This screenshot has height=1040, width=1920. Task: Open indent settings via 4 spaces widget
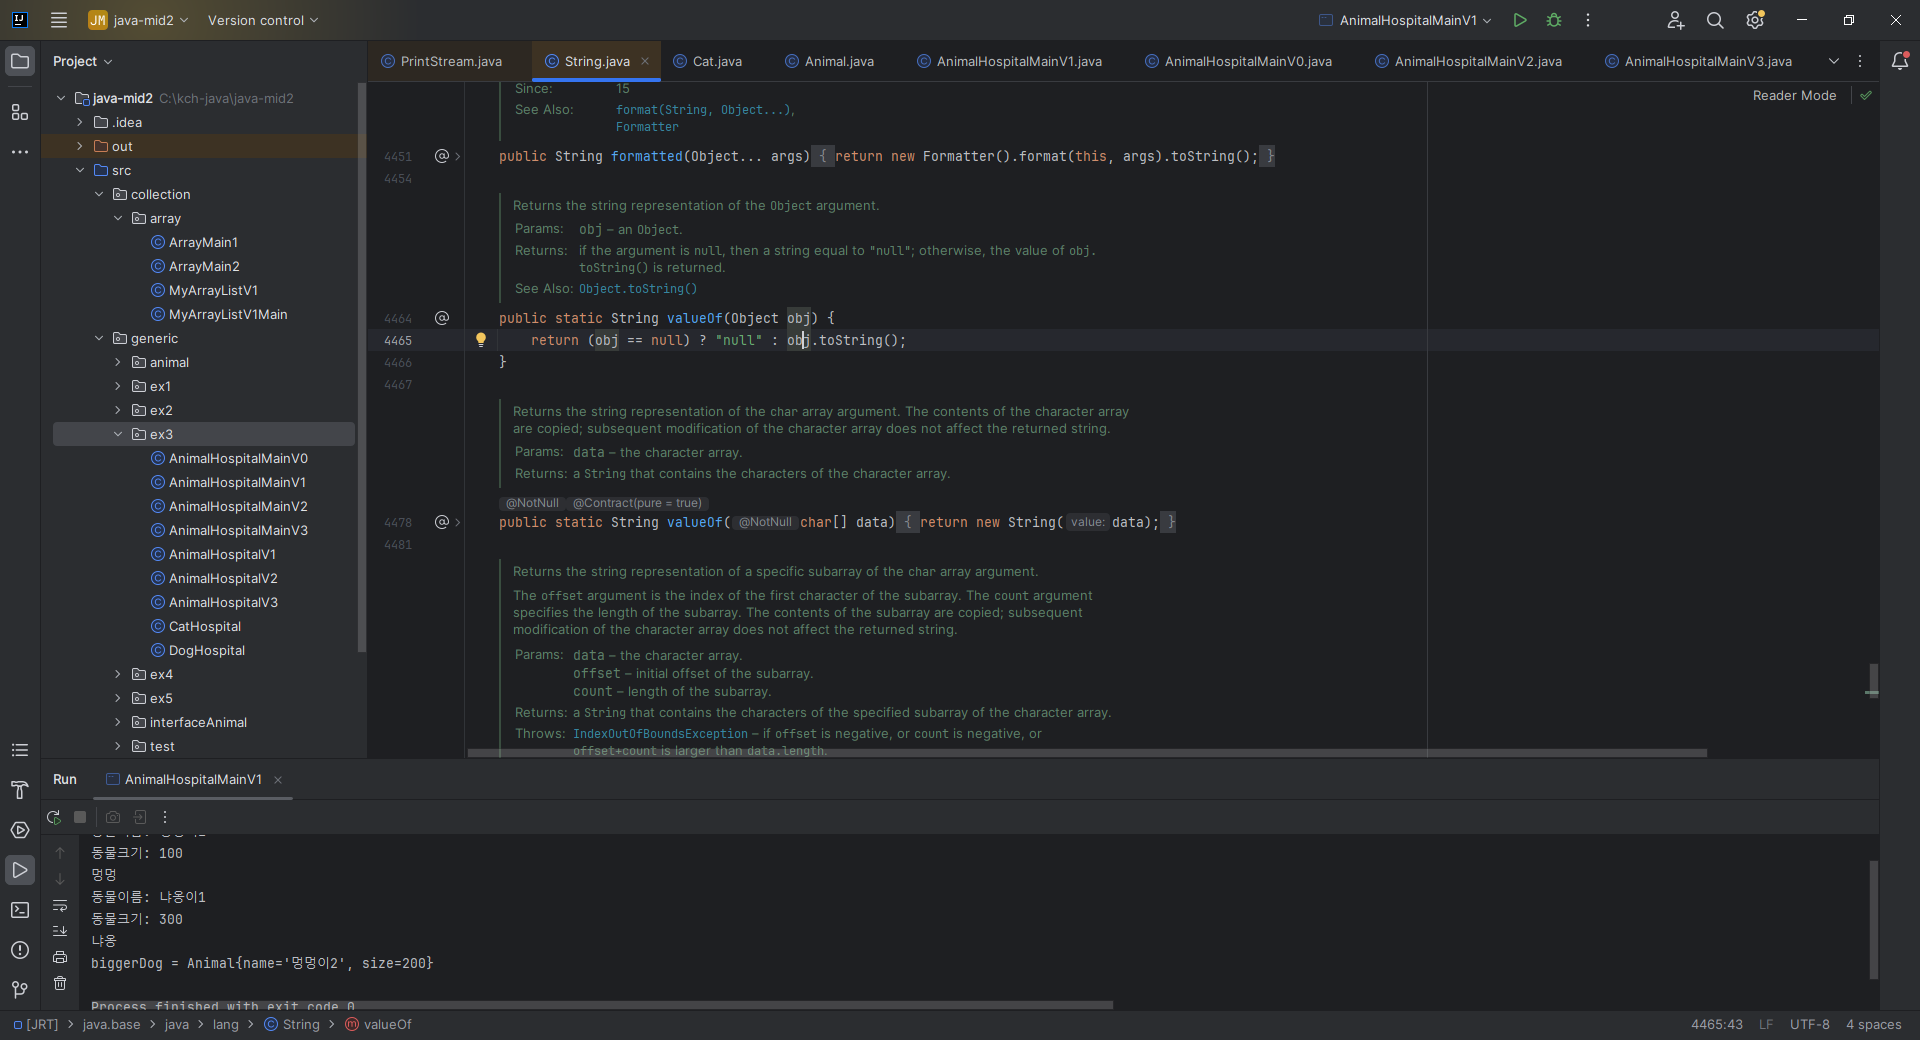(x=1873, y=1024)
